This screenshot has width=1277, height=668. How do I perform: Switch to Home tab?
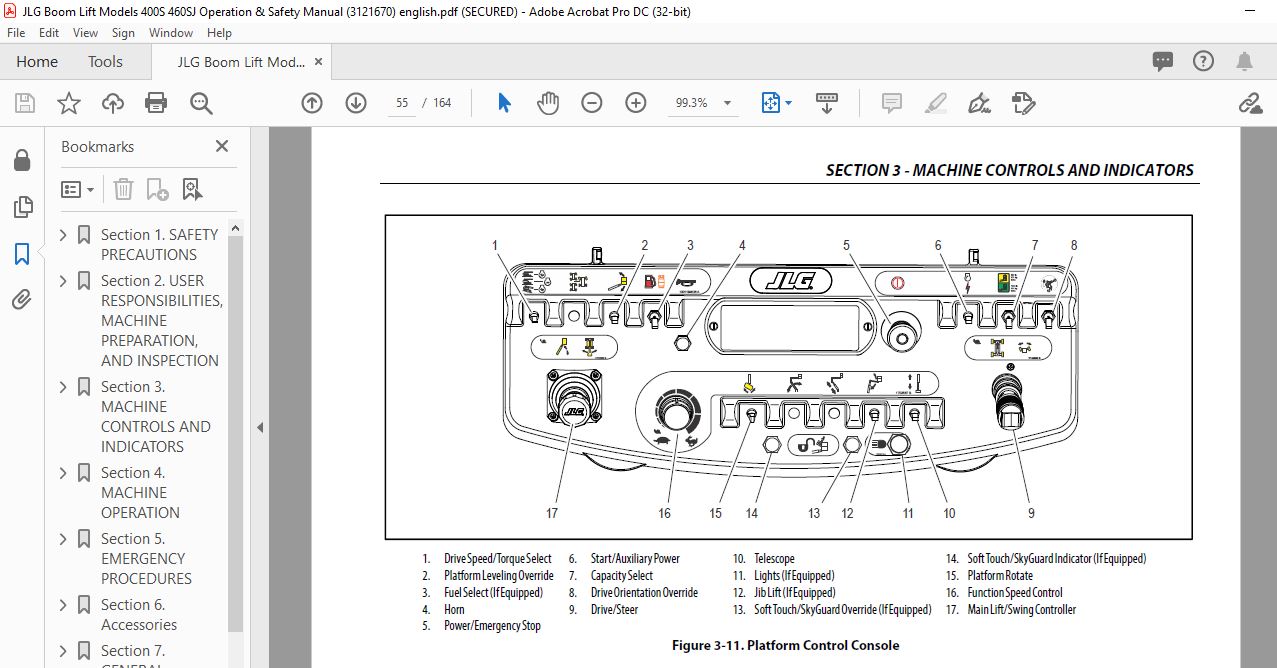coord(37,62)
